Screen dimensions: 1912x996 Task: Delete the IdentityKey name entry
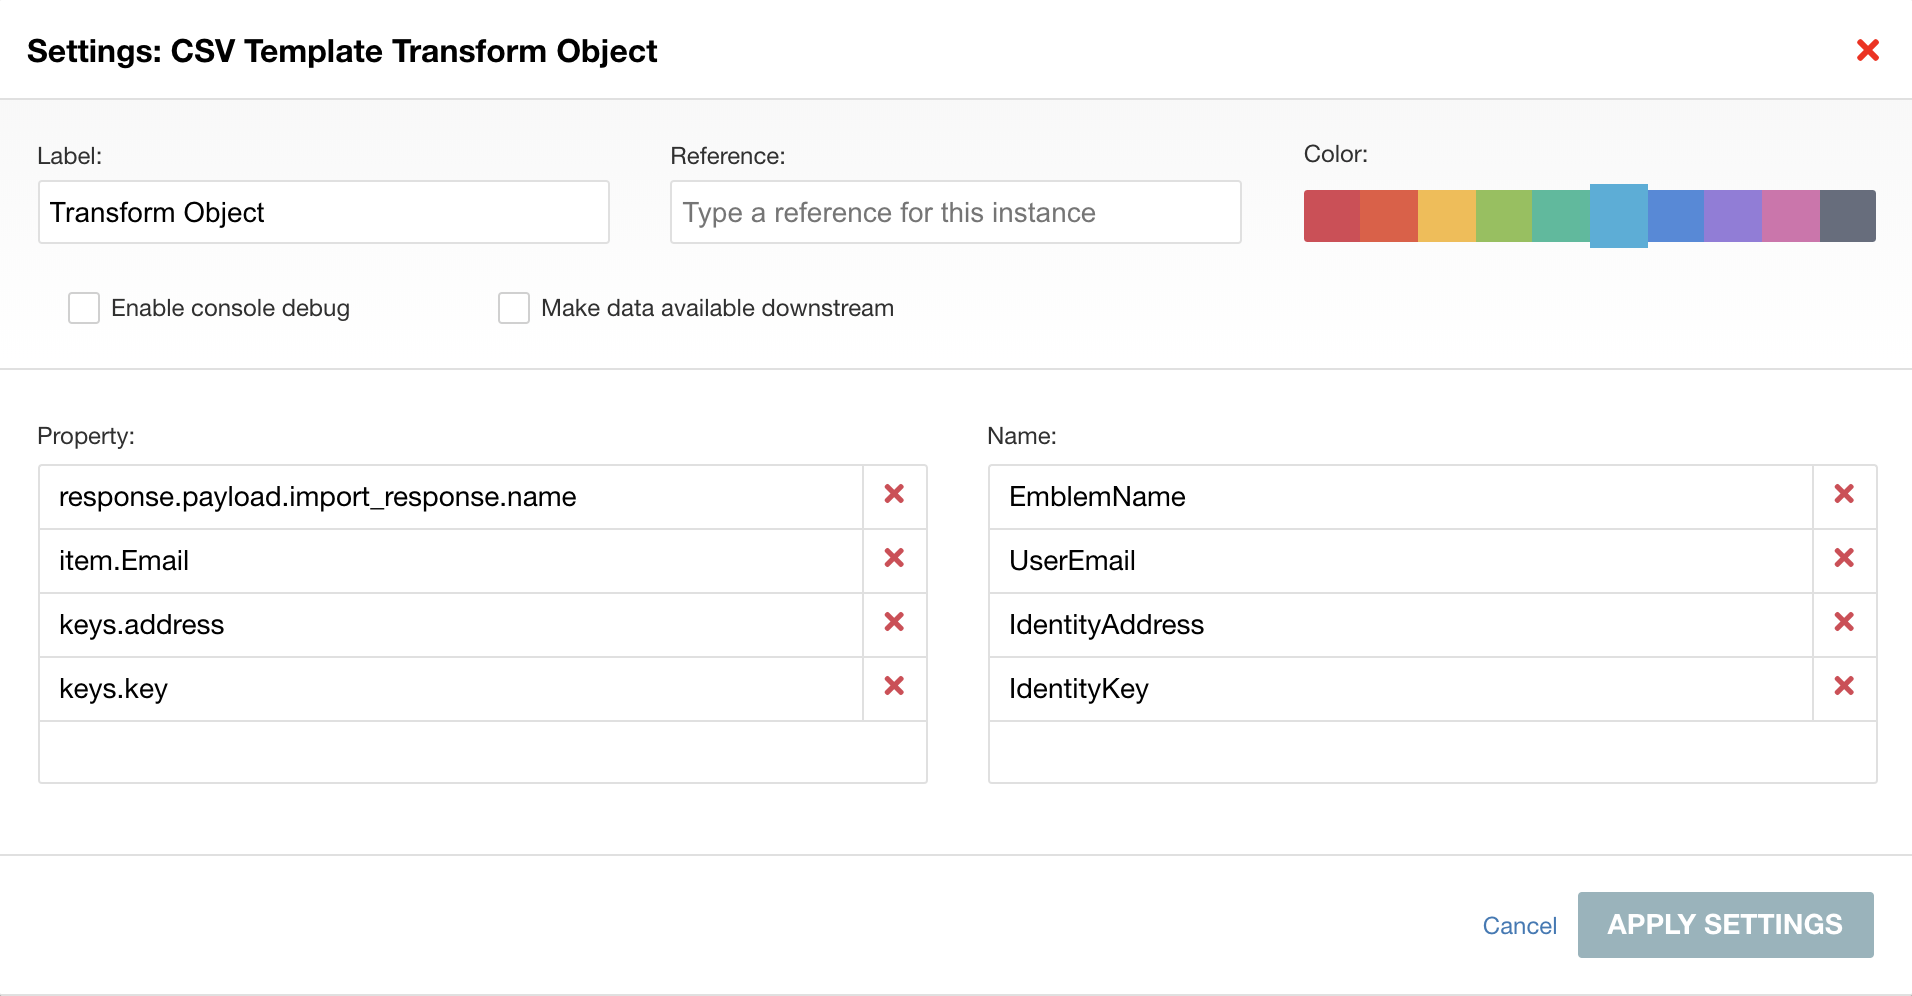pyautogui.click(x=1844, y=687)
